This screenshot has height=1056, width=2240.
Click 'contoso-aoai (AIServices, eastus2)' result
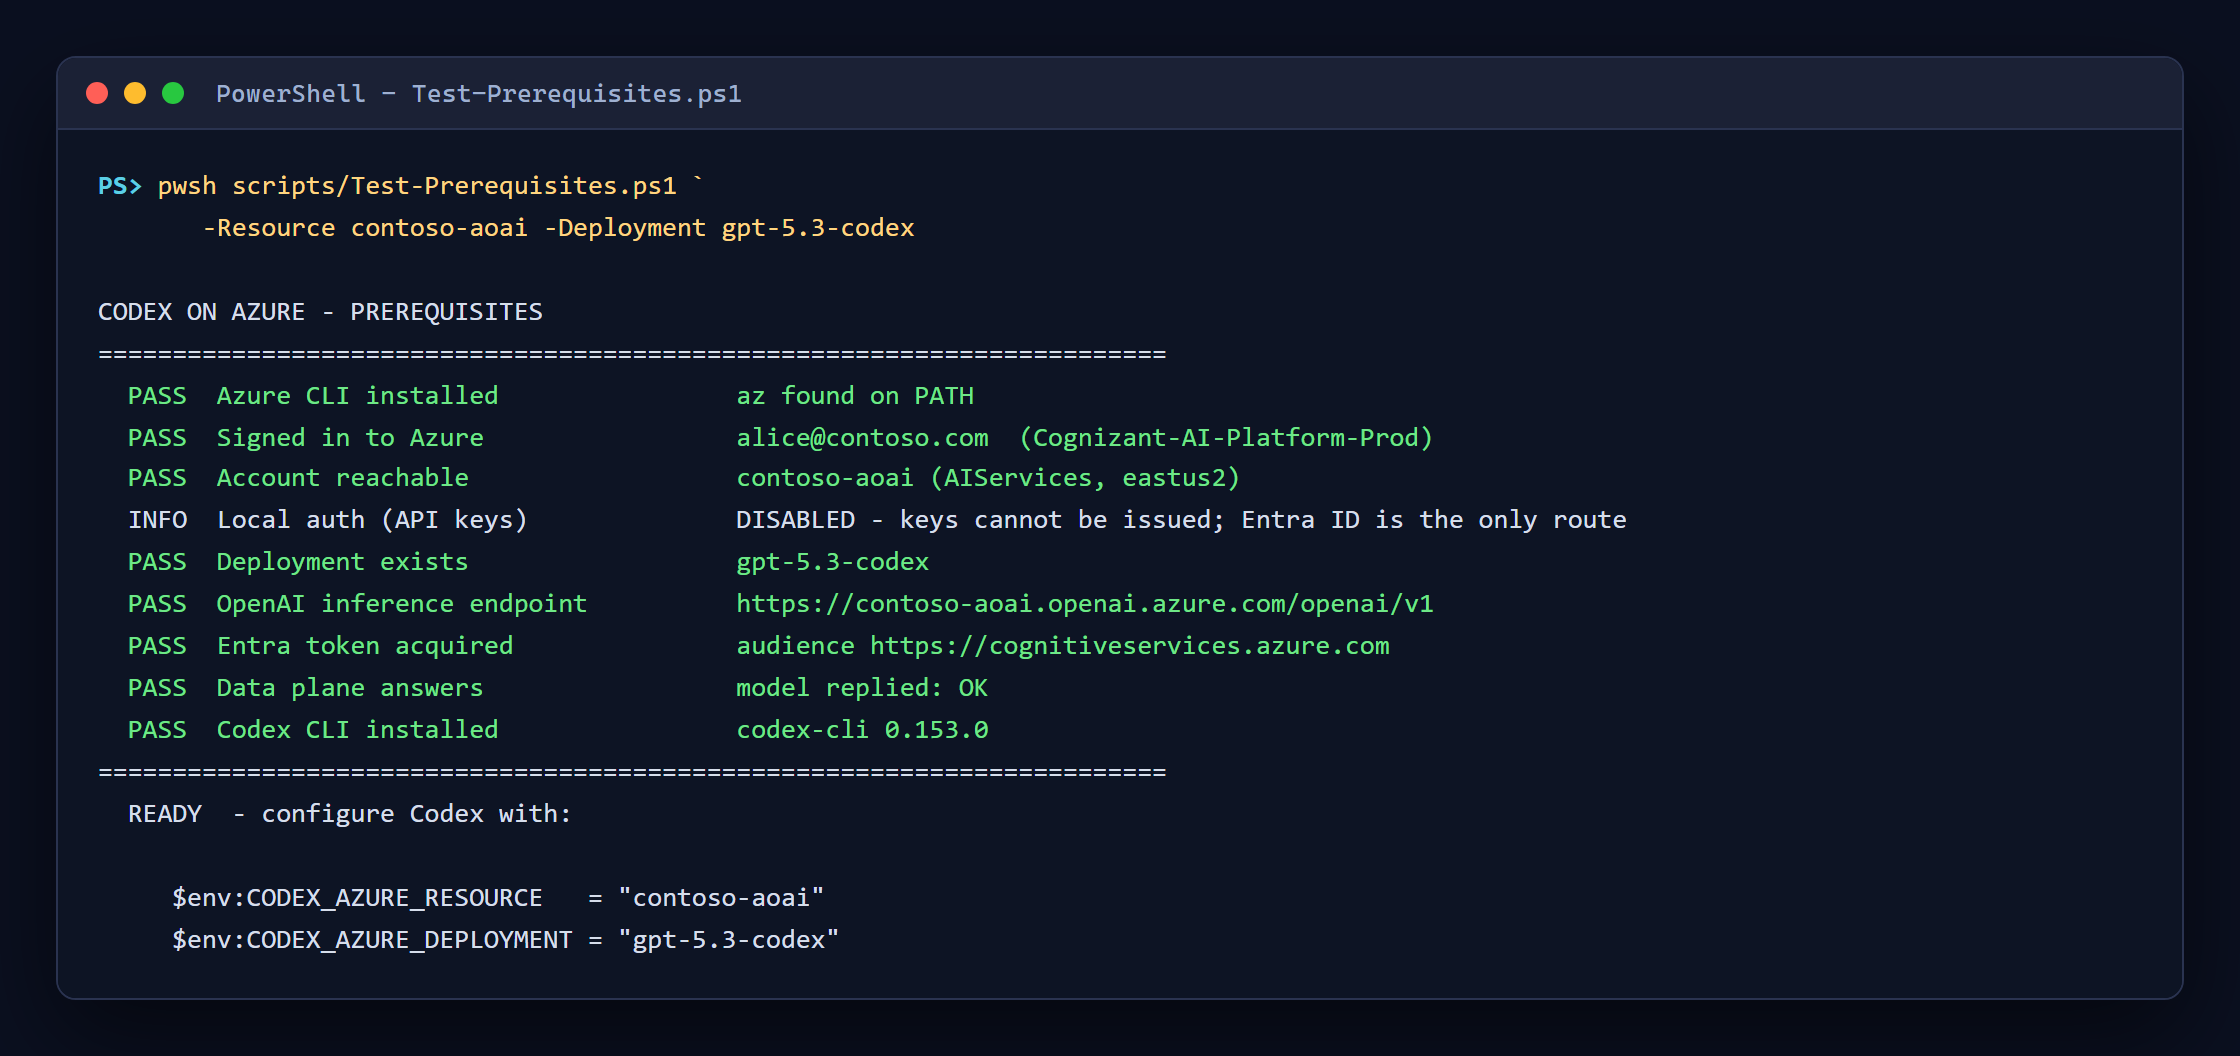(x=988, y=478)
